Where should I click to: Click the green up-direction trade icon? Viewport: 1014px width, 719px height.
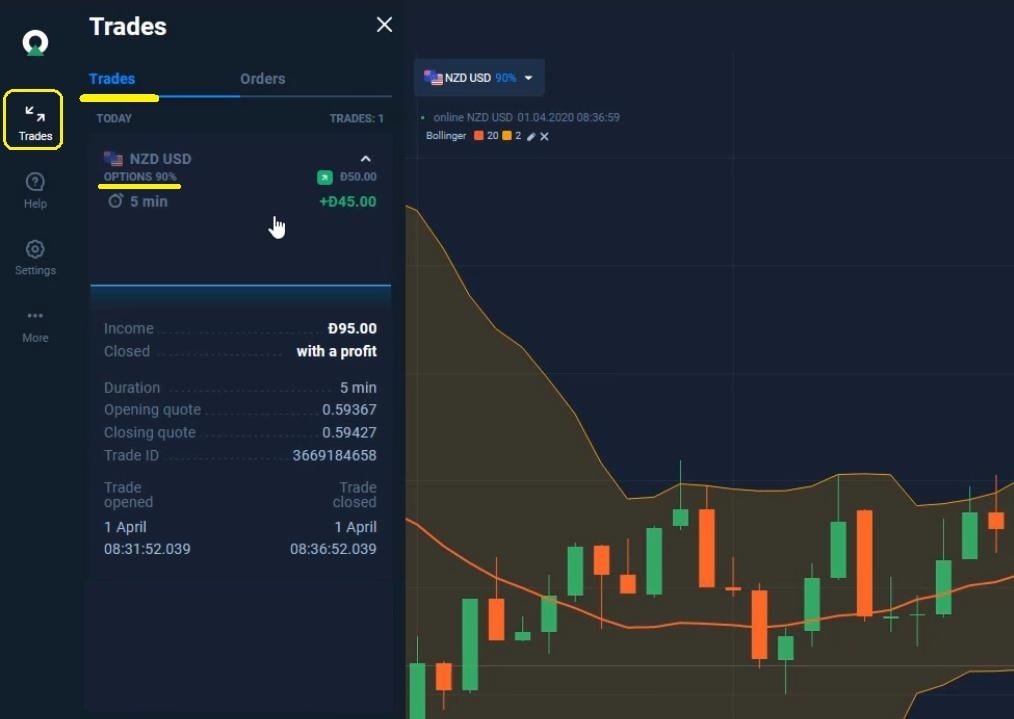pos(325,177)
